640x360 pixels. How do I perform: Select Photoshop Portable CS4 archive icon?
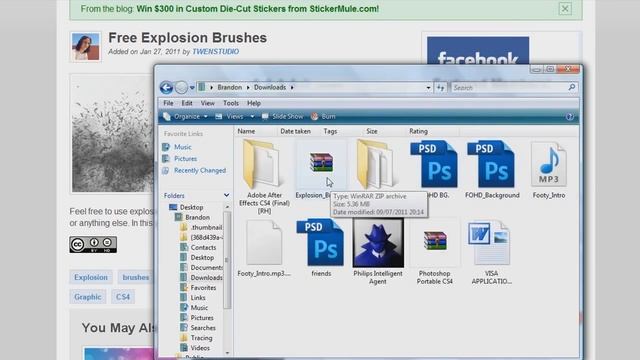click(x=435, y=240)
